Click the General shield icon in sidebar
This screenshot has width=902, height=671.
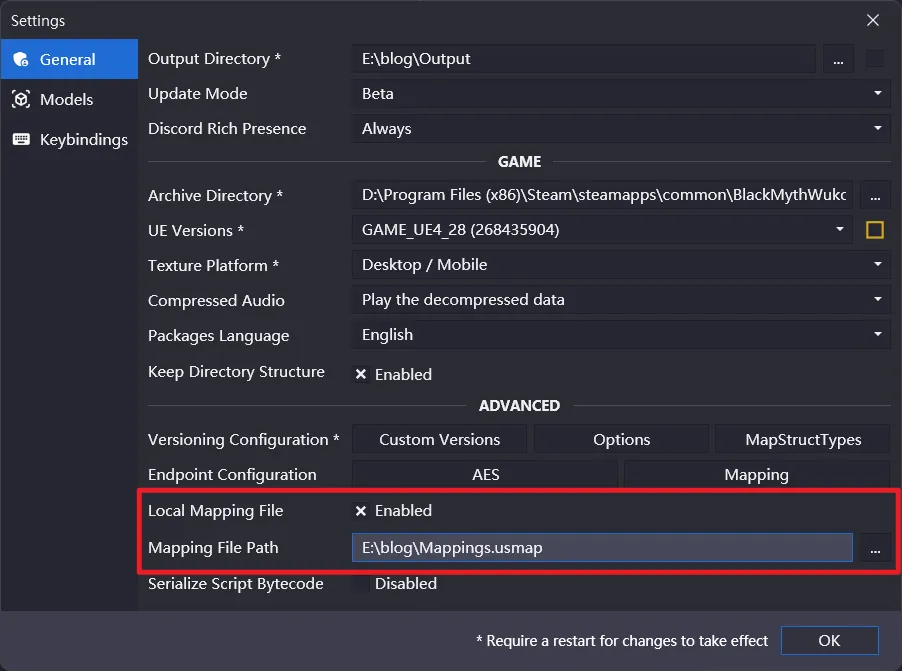point(20,60)
